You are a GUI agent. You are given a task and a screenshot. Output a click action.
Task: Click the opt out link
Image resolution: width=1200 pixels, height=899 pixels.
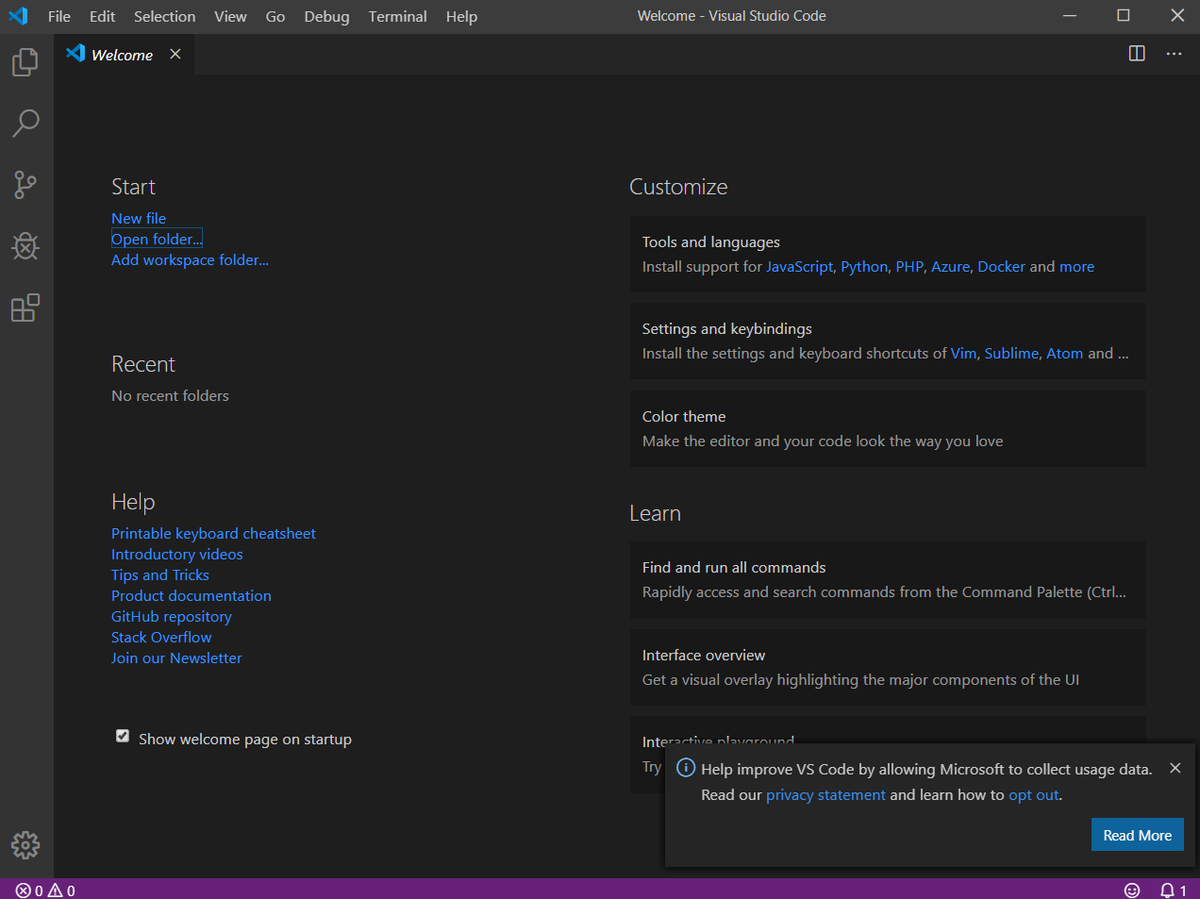point(1033,795)
